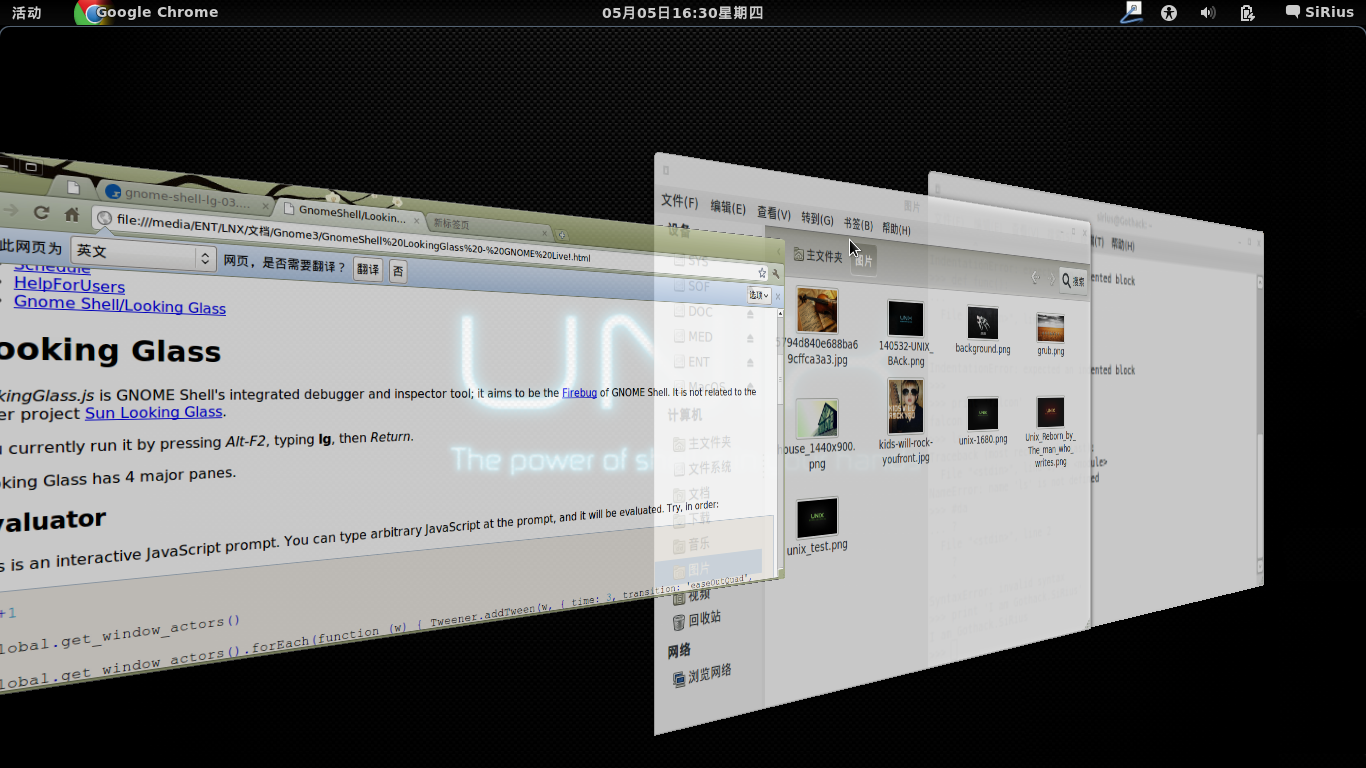Open the 选项 options dropdown
Viewport: 1366px width, 768px height.
pos(759,295)
